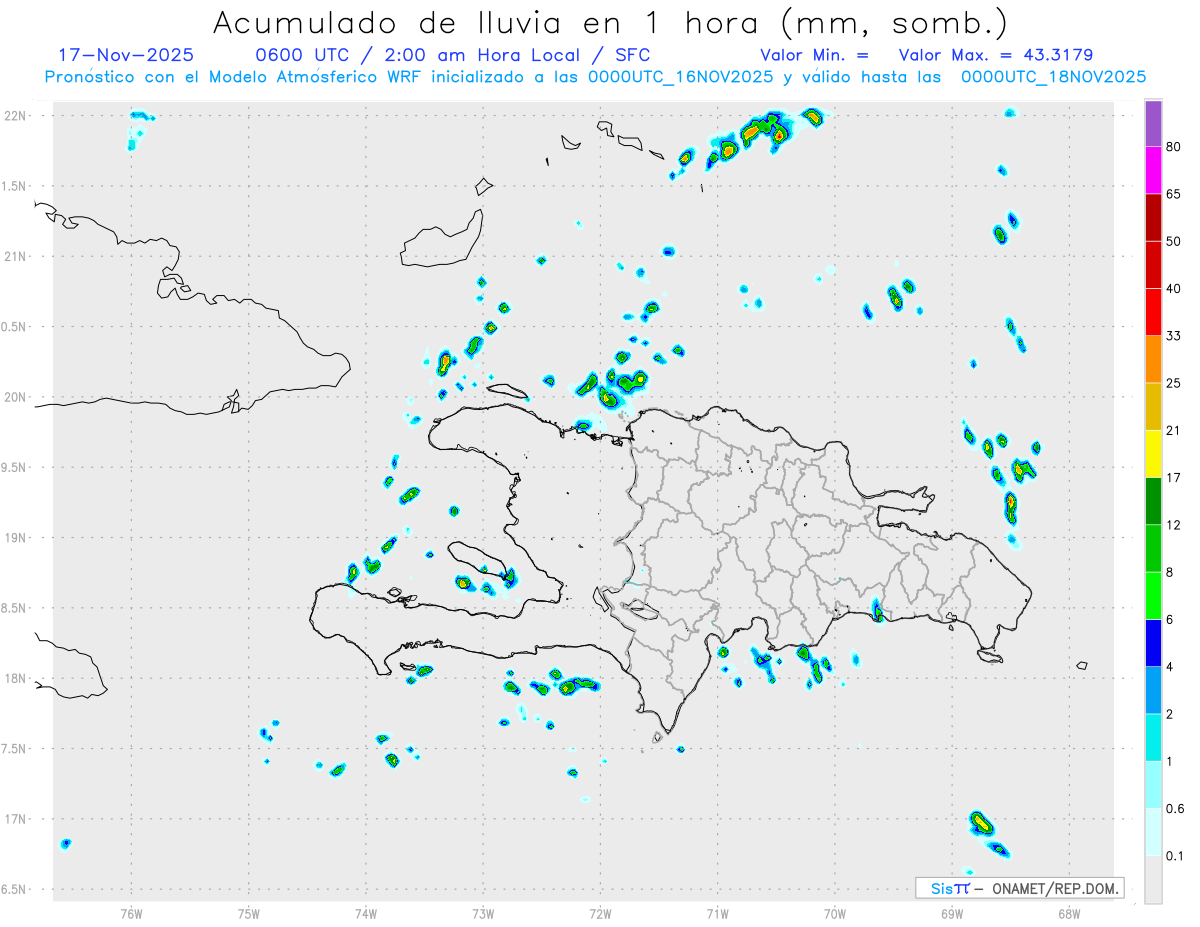Click the '17N' latitude label
1200x927 pixels.
17,819
